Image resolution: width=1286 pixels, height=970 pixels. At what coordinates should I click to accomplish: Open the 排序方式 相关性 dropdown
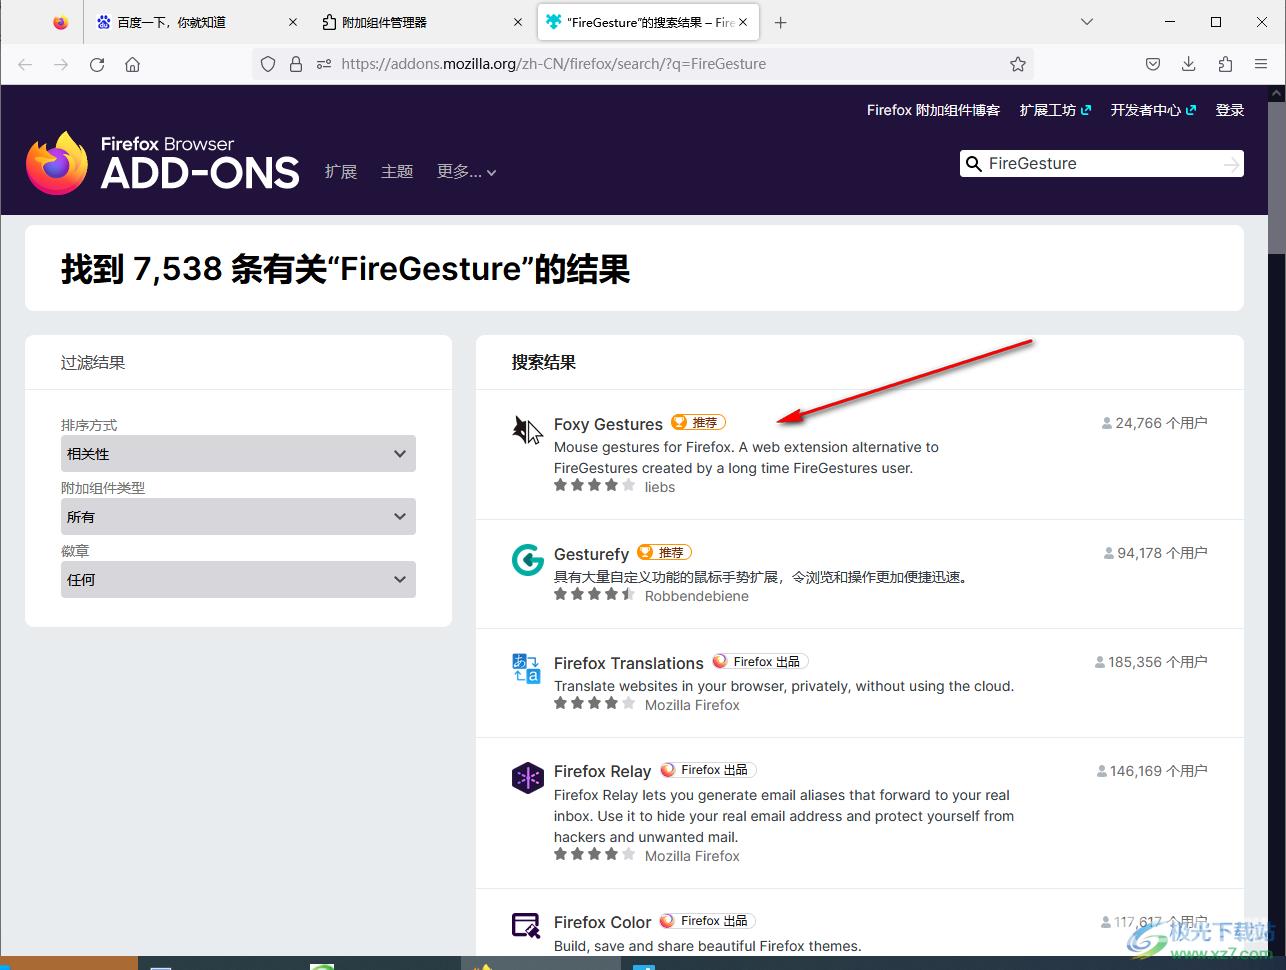238,454
